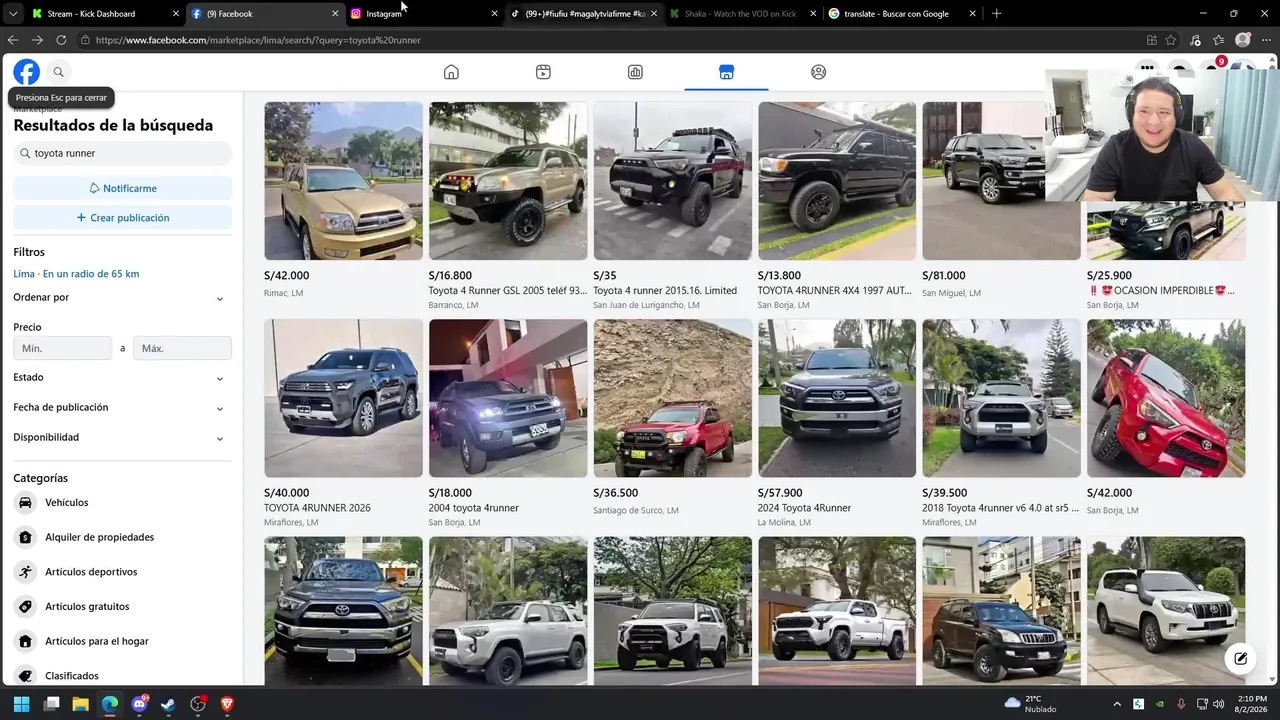The image size is (1280, 720).
Task: Open the 2004 toyota 4runner listing photo
Action: coord(508,398)
